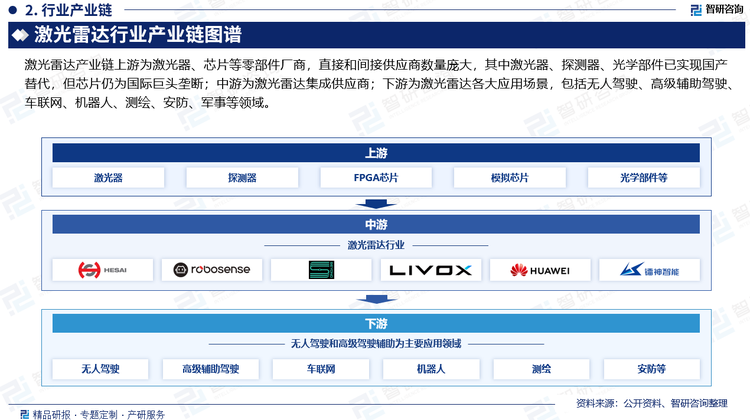Image resolution: width=750 pixels, height=420 pixels.
Task: Click the 中游 header bar
Action: point(376,224)
